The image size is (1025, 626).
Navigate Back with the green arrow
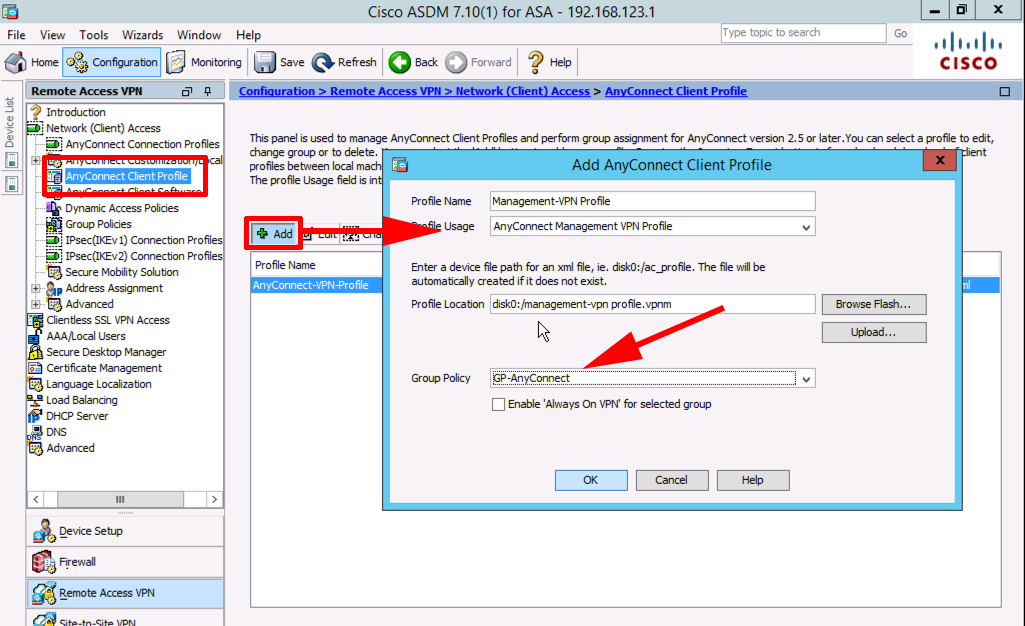(x=413, y=62)
